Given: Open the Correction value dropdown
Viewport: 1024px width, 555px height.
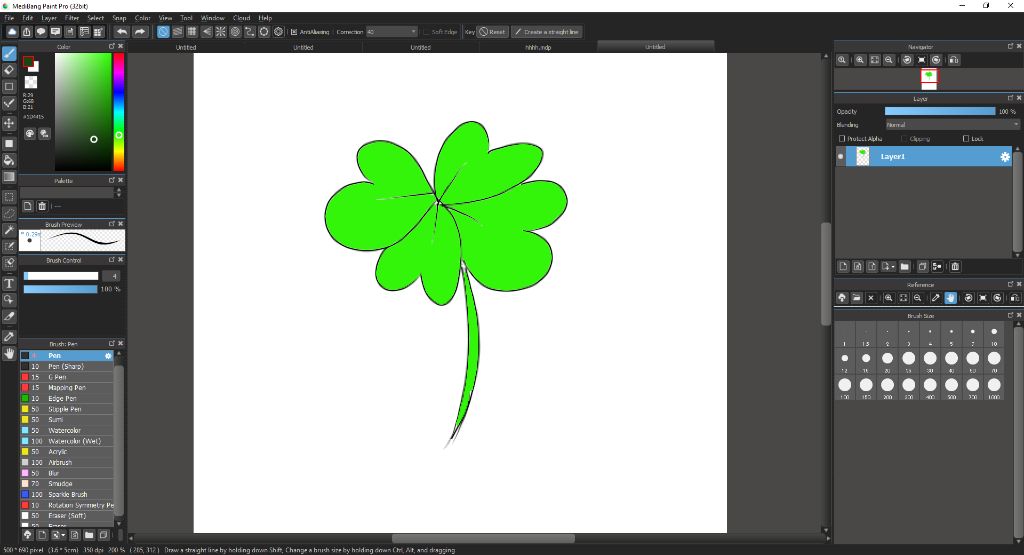Looking at the screenshot, I should pos(391,31).
